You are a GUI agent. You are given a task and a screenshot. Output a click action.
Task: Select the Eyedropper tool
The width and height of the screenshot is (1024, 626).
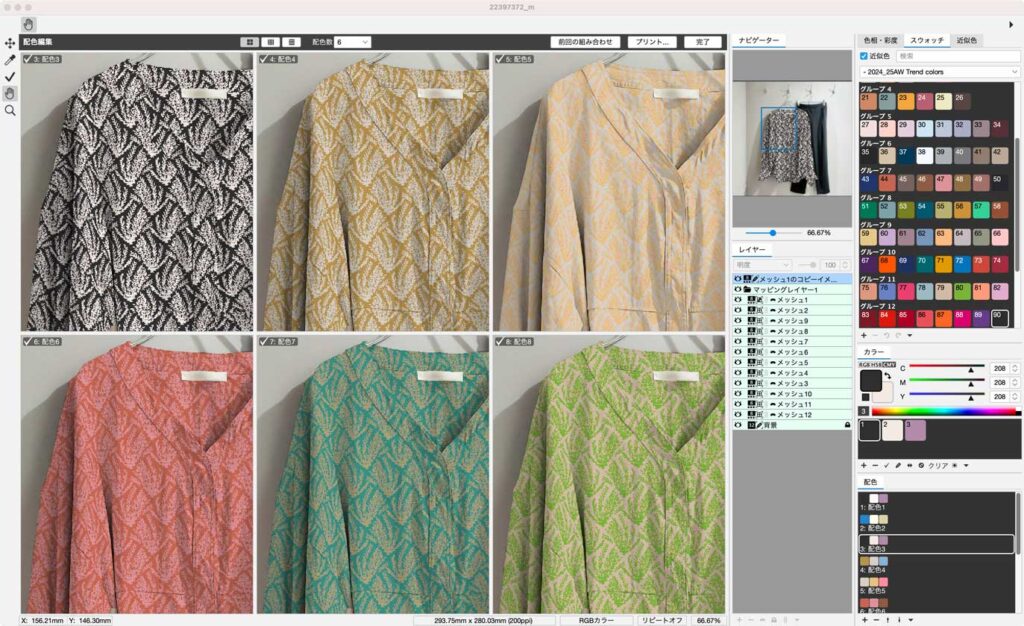(x=10, y=60)
